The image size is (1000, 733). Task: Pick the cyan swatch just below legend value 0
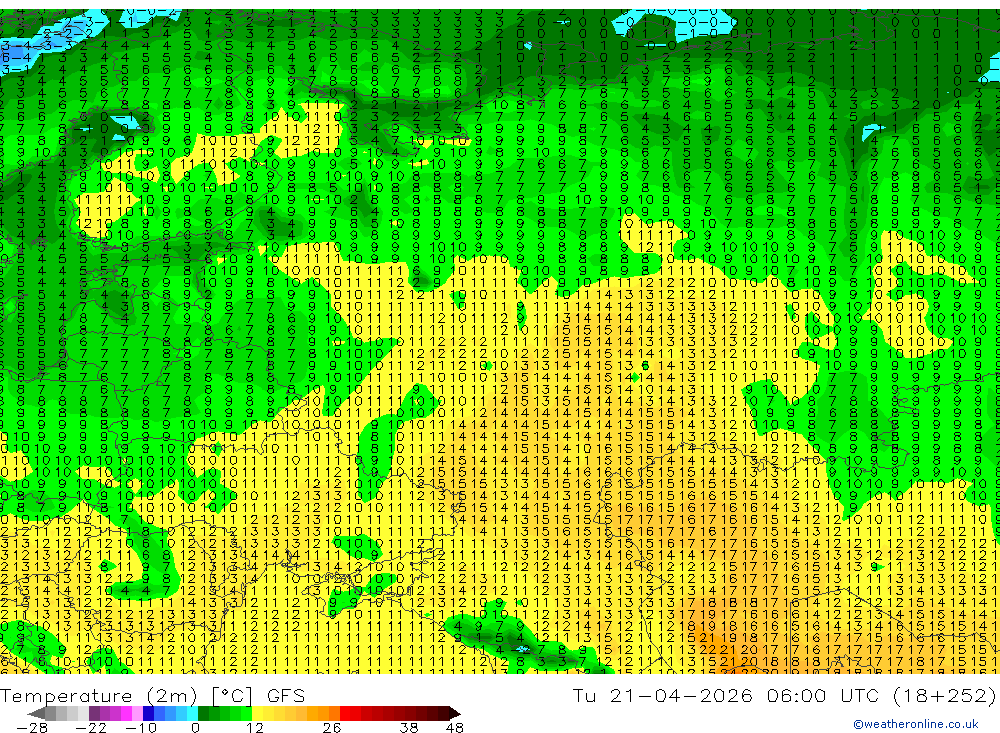pyautogui.click(x=192, y=713)
